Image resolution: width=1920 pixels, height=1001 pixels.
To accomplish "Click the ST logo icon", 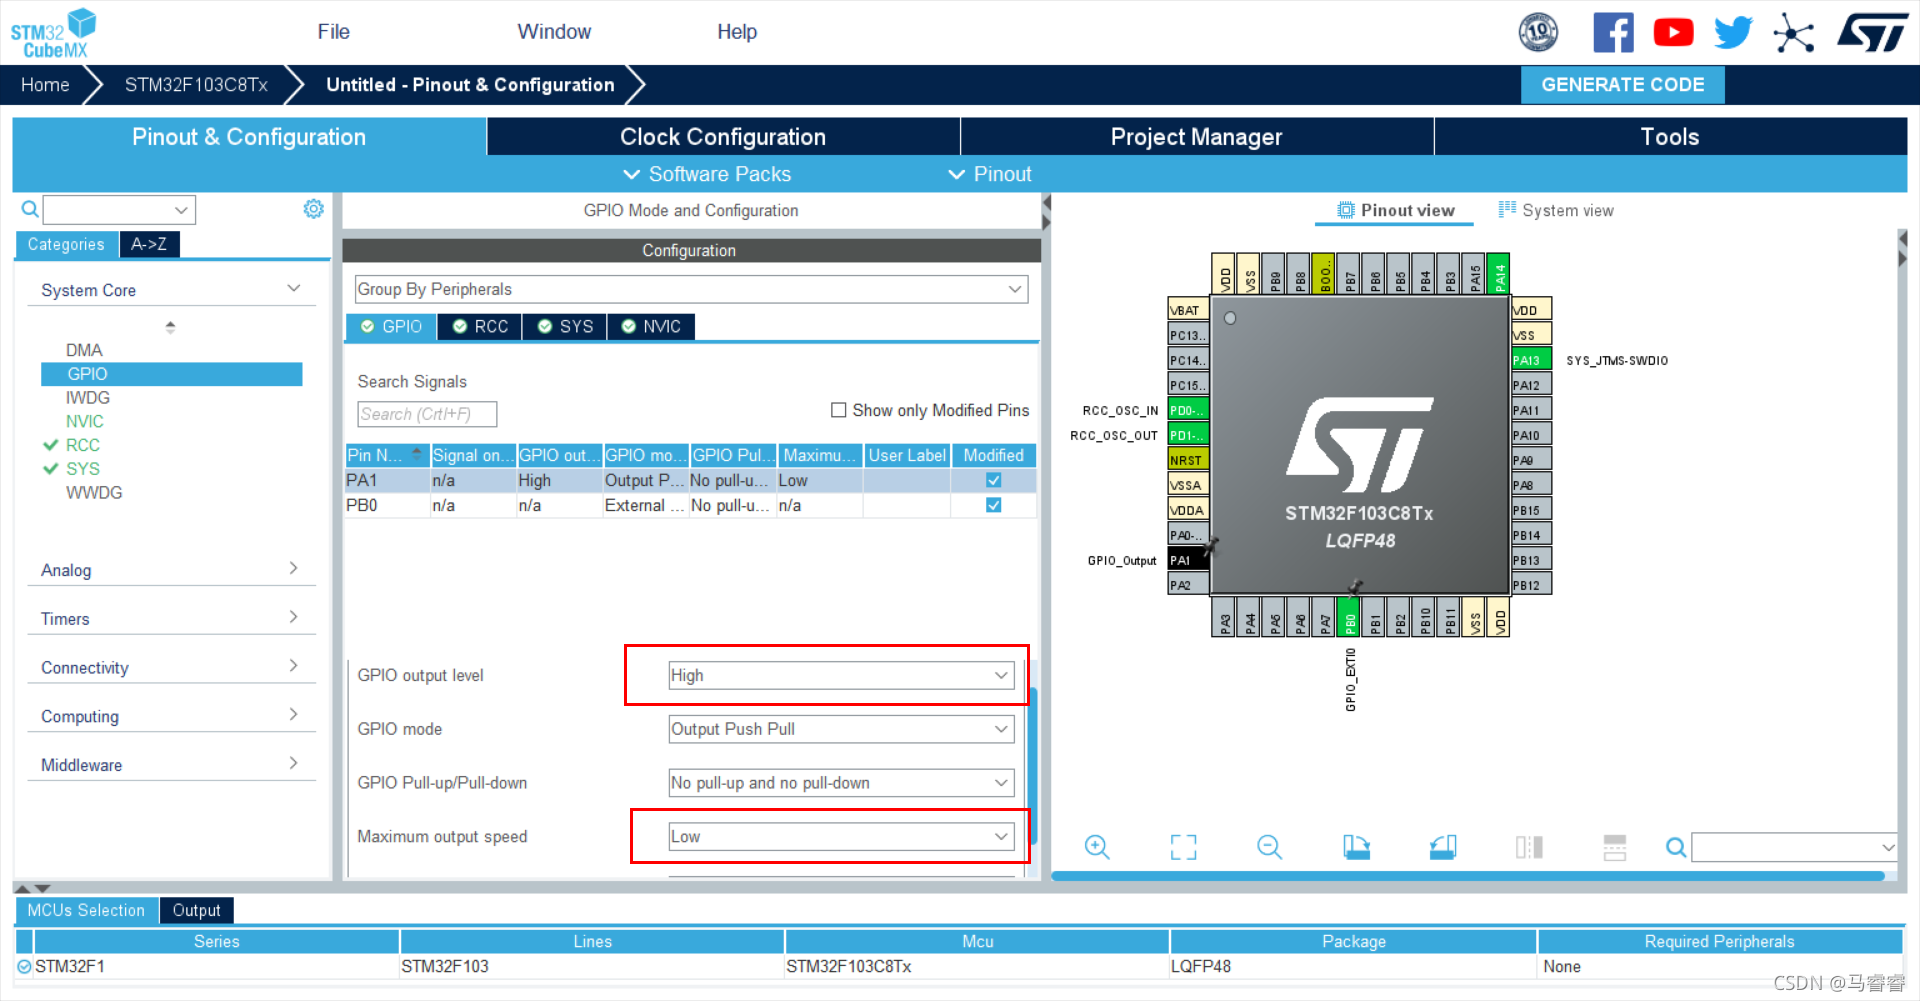I will 1873,32.
